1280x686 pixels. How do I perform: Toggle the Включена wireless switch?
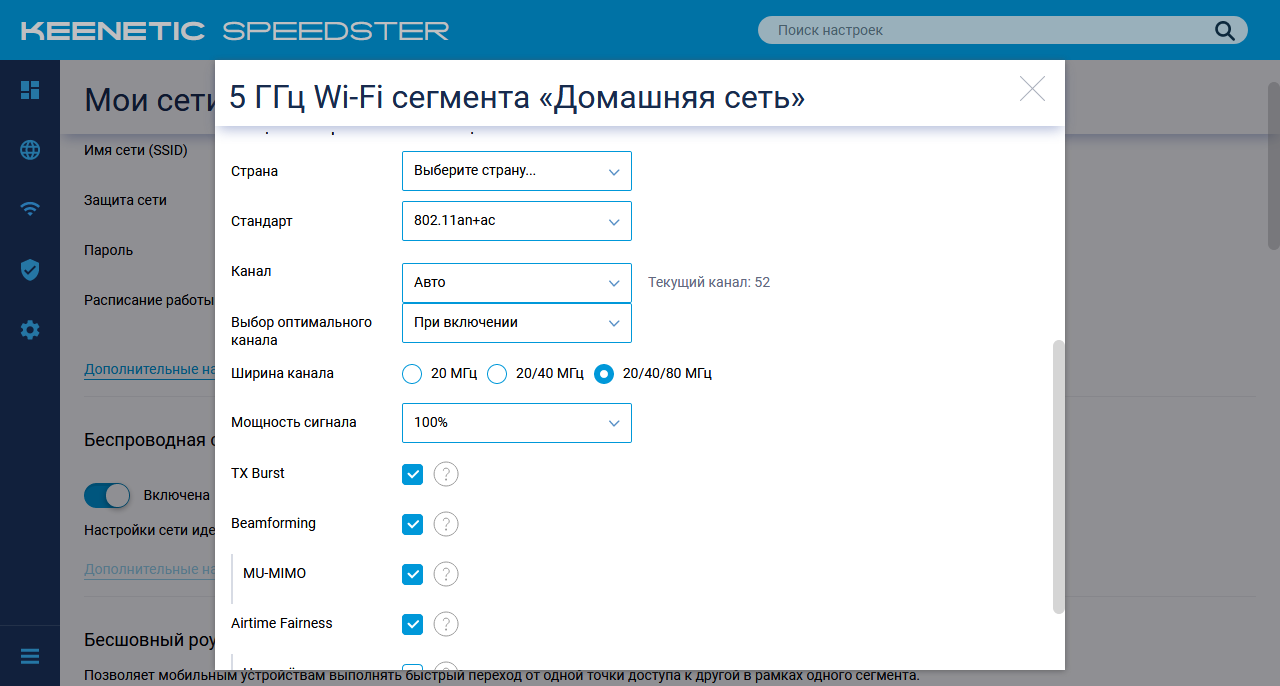107,495
